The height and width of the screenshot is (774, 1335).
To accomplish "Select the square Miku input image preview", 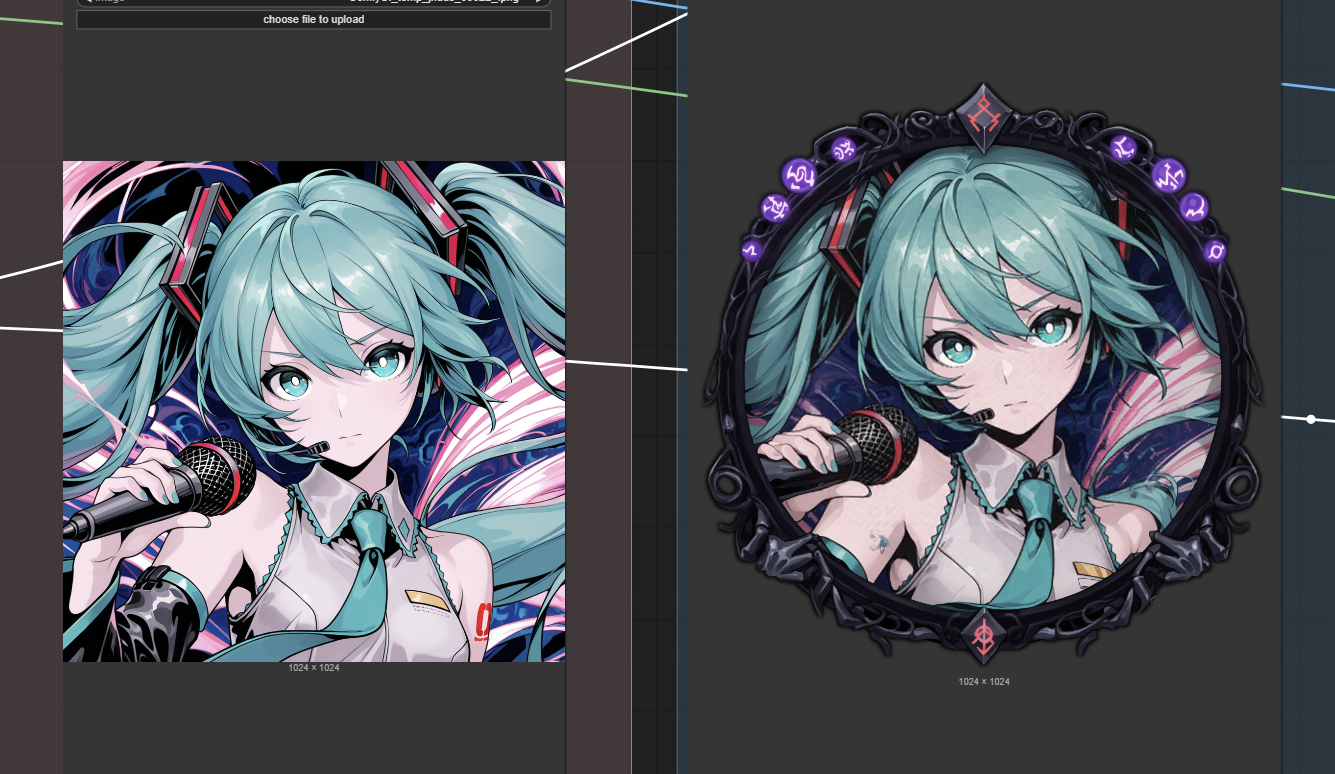I will (314, 411).
